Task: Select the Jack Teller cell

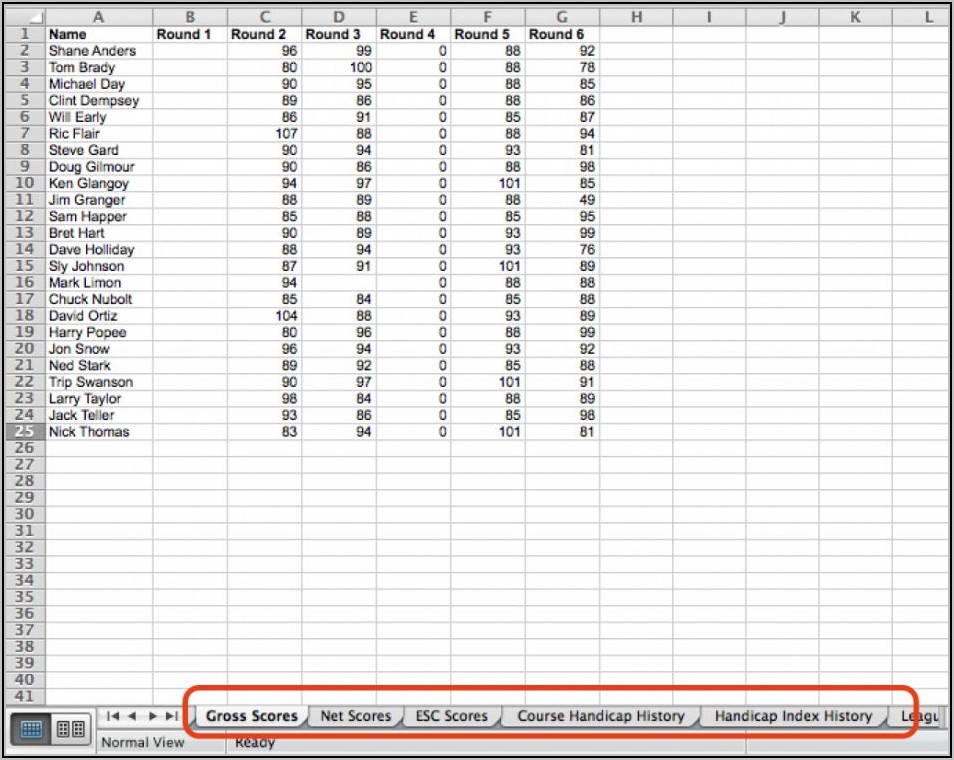Action: pyautogui.click(x=99, y=415)
